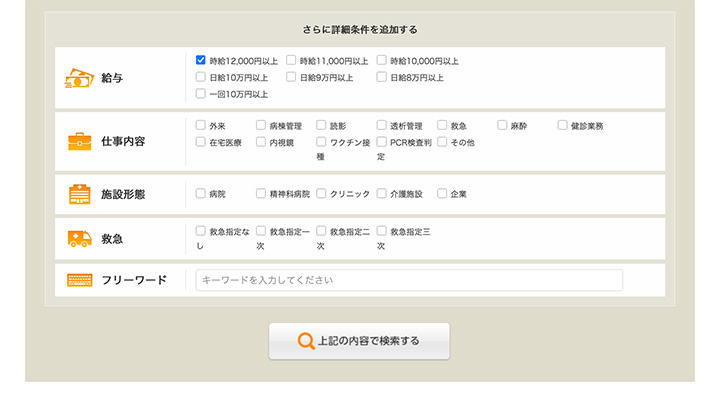The height and width of the screenshot is (401, 720).
Task: Check the 内視鏡 option
Action: tap(261, 143)
